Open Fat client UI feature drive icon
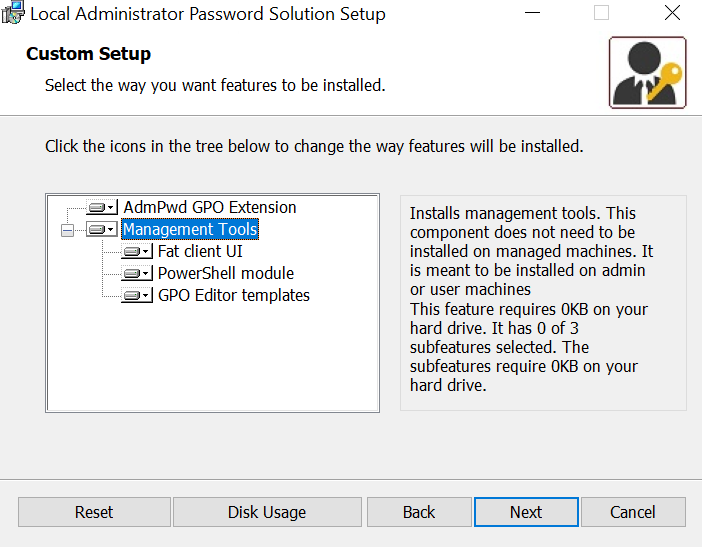Image resolution: width=702 pixels, height=547 pixels. pos(137,251)
